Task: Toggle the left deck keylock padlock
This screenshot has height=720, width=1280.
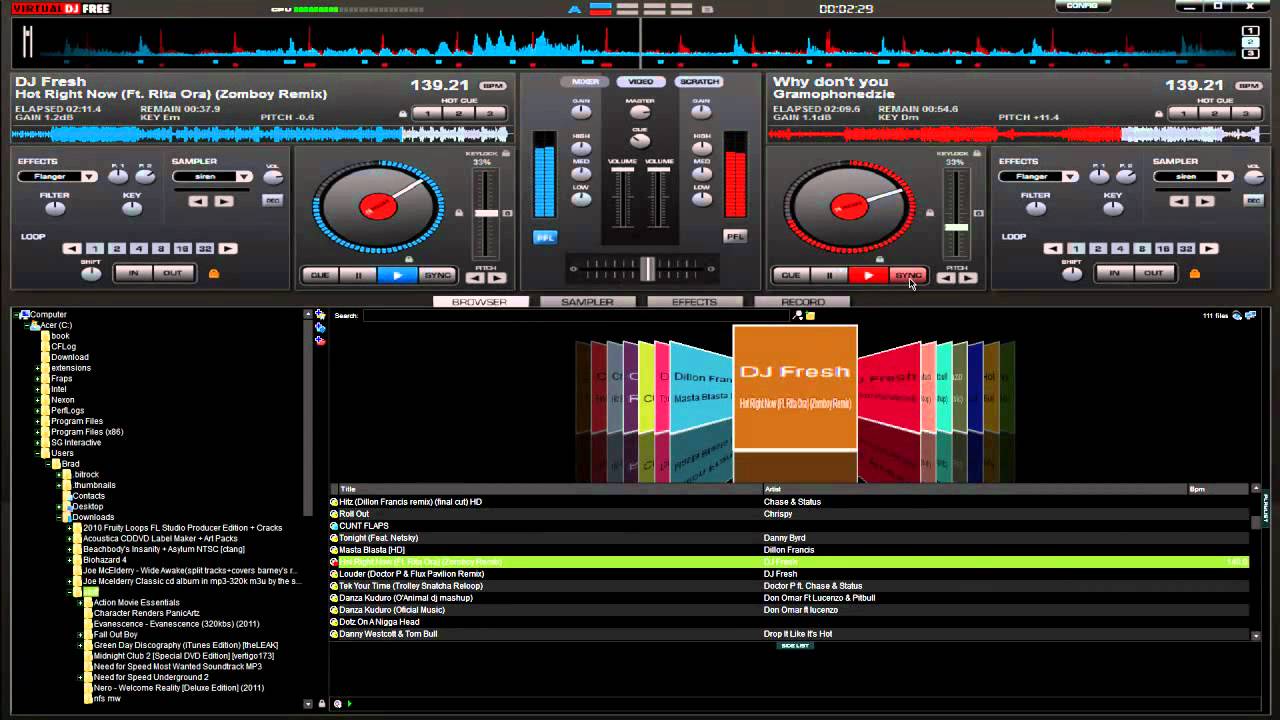Action: (x=506, y=153)
